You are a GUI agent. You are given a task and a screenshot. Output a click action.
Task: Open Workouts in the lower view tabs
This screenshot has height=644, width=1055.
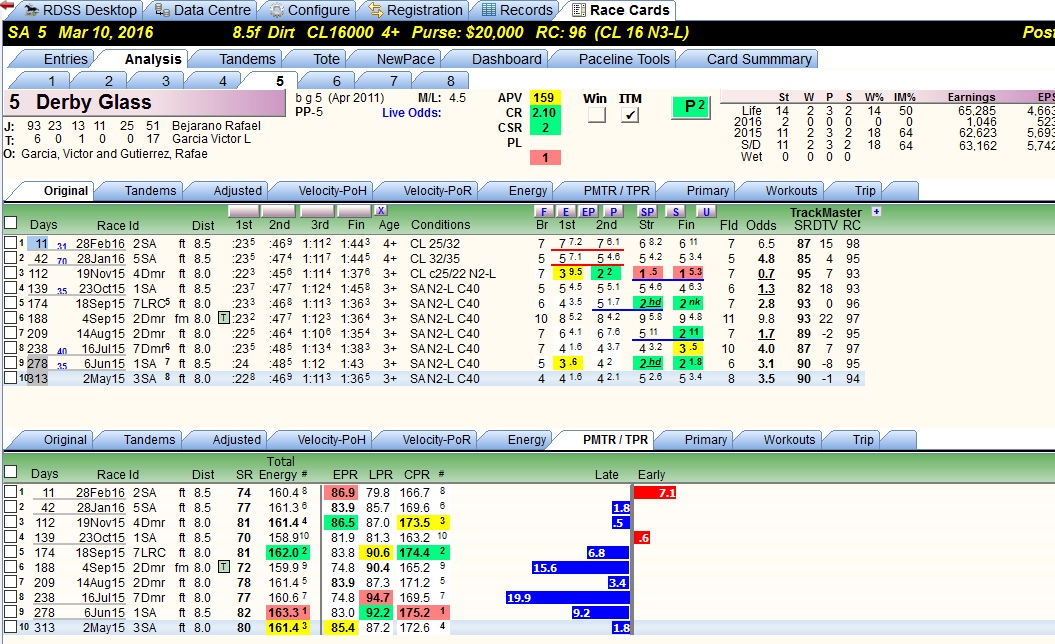(789, 439)
